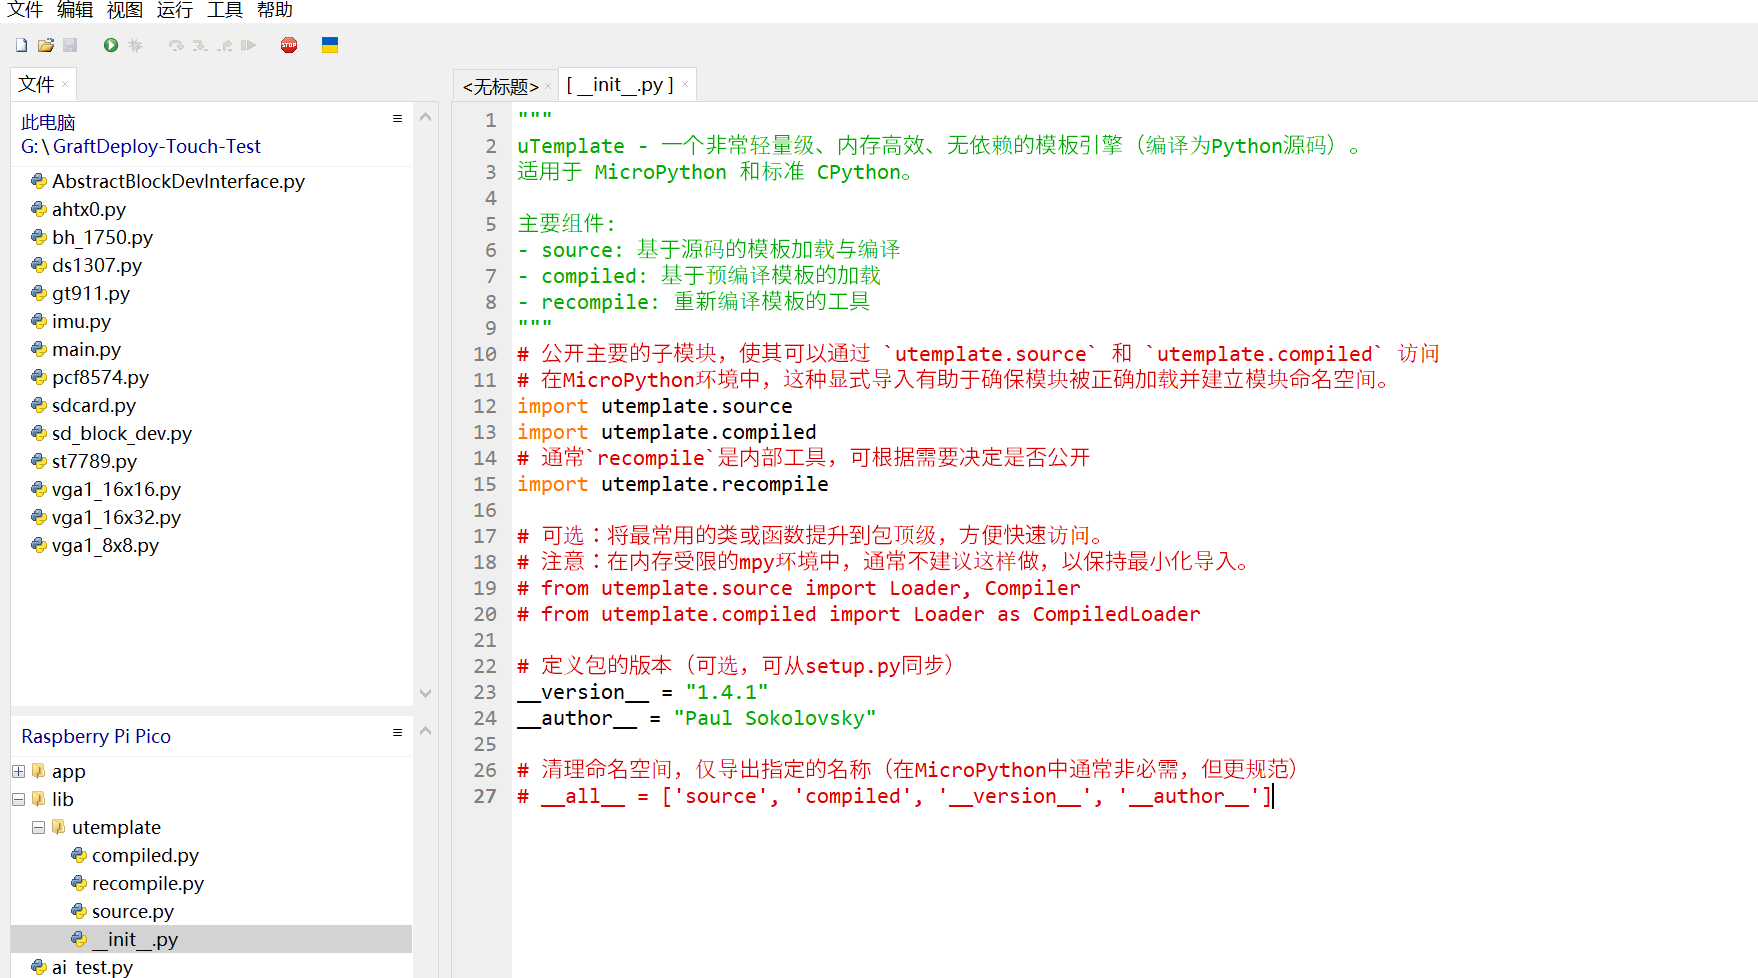
Task: Expand the app folder on Pico
Action: 18,771
